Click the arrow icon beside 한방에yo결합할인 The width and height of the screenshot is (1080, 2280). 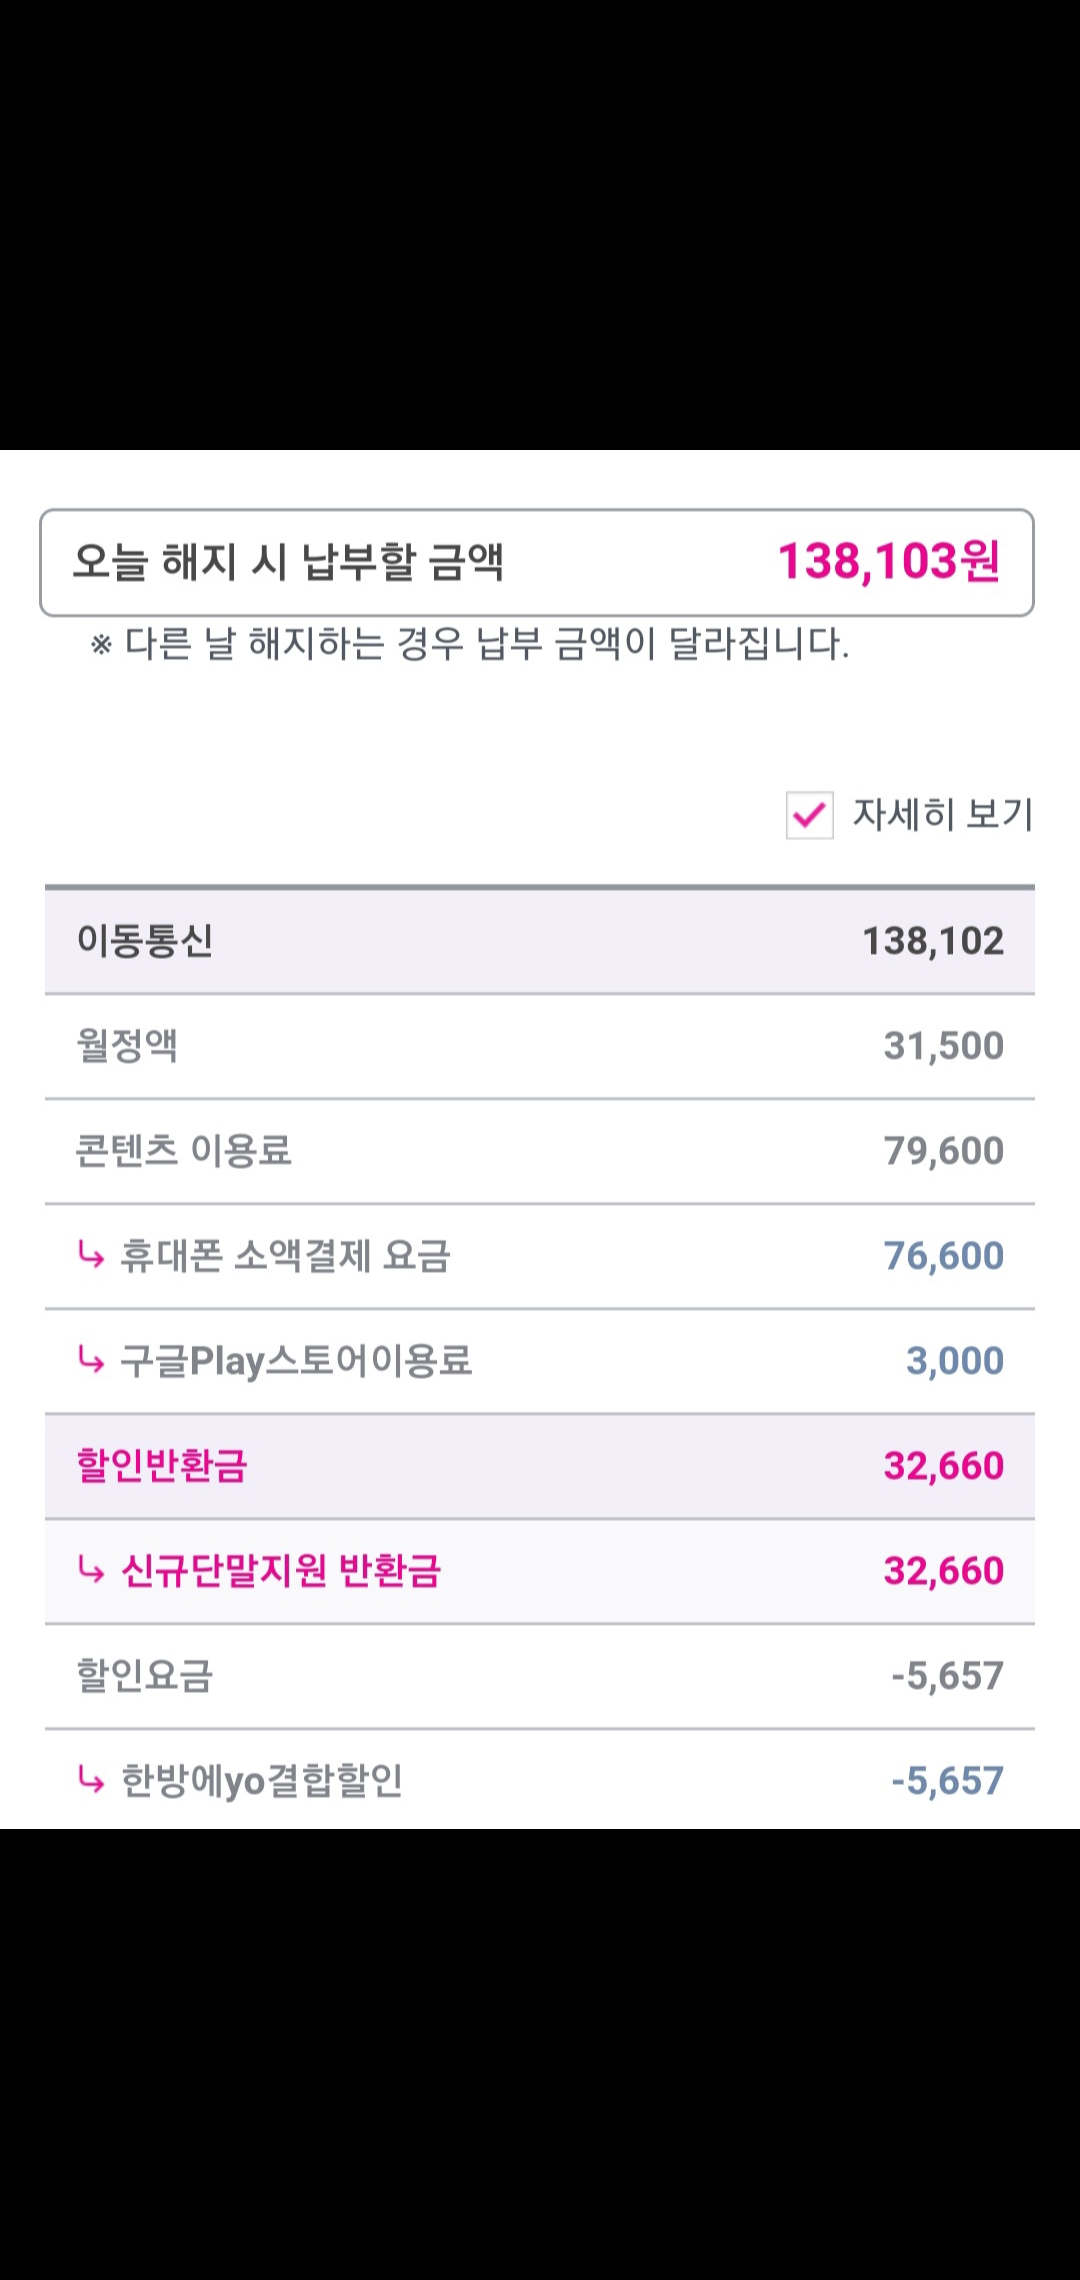pos(91,1780)
